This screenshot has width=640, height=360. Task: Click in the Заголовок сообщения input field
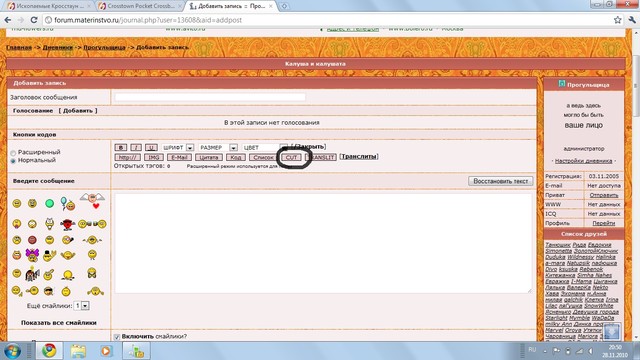click(x=210, y=97)
